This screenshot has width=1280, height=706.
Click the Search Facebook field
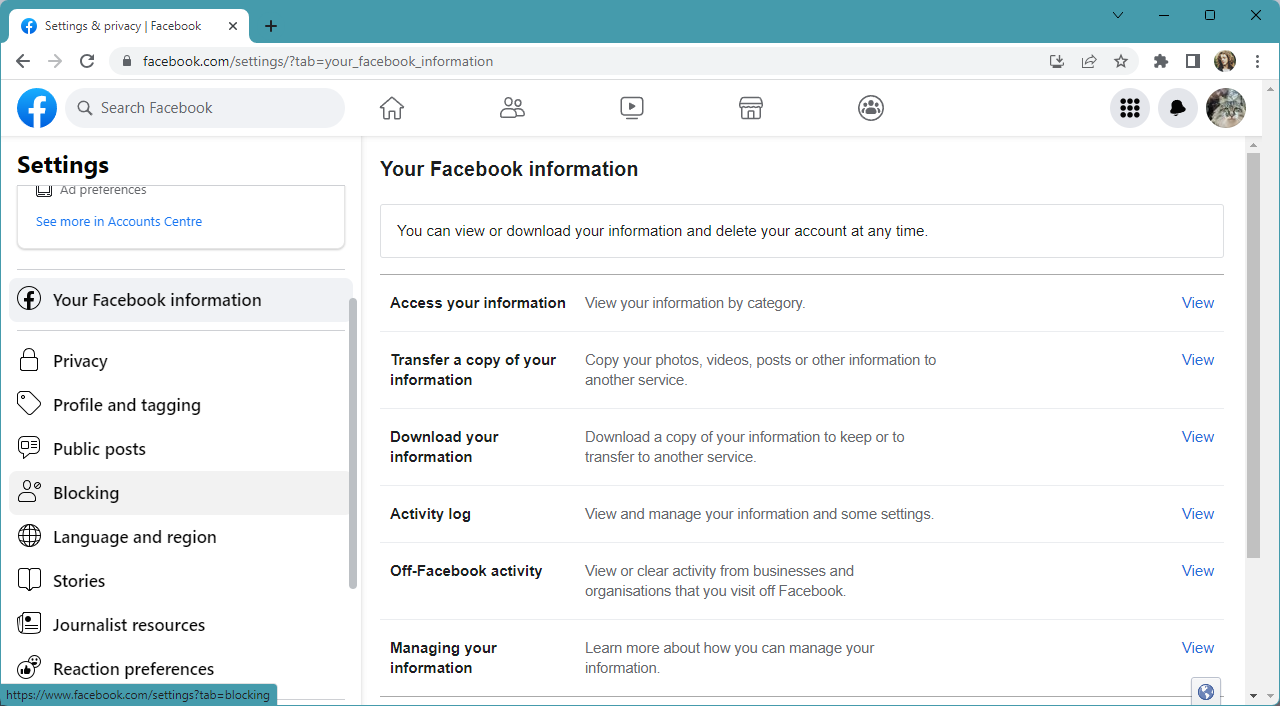tap(205, 107)
